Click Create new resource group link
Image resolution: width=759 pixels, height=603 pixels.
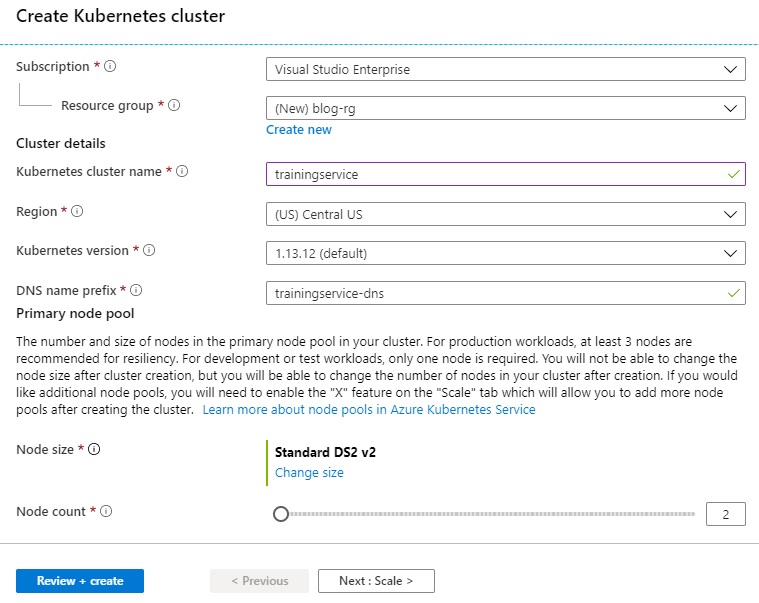(x=299, y=130)
